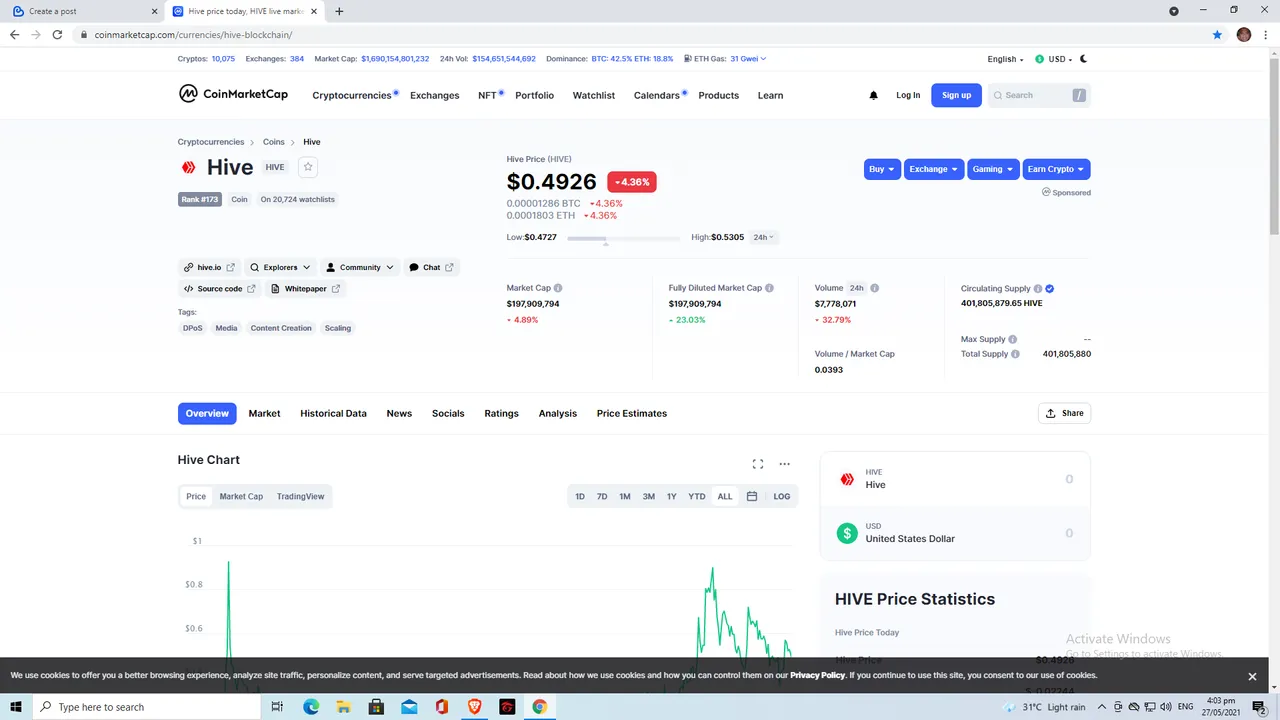
Task: Open the notifications bell
Action: click(x=873, y=95)
